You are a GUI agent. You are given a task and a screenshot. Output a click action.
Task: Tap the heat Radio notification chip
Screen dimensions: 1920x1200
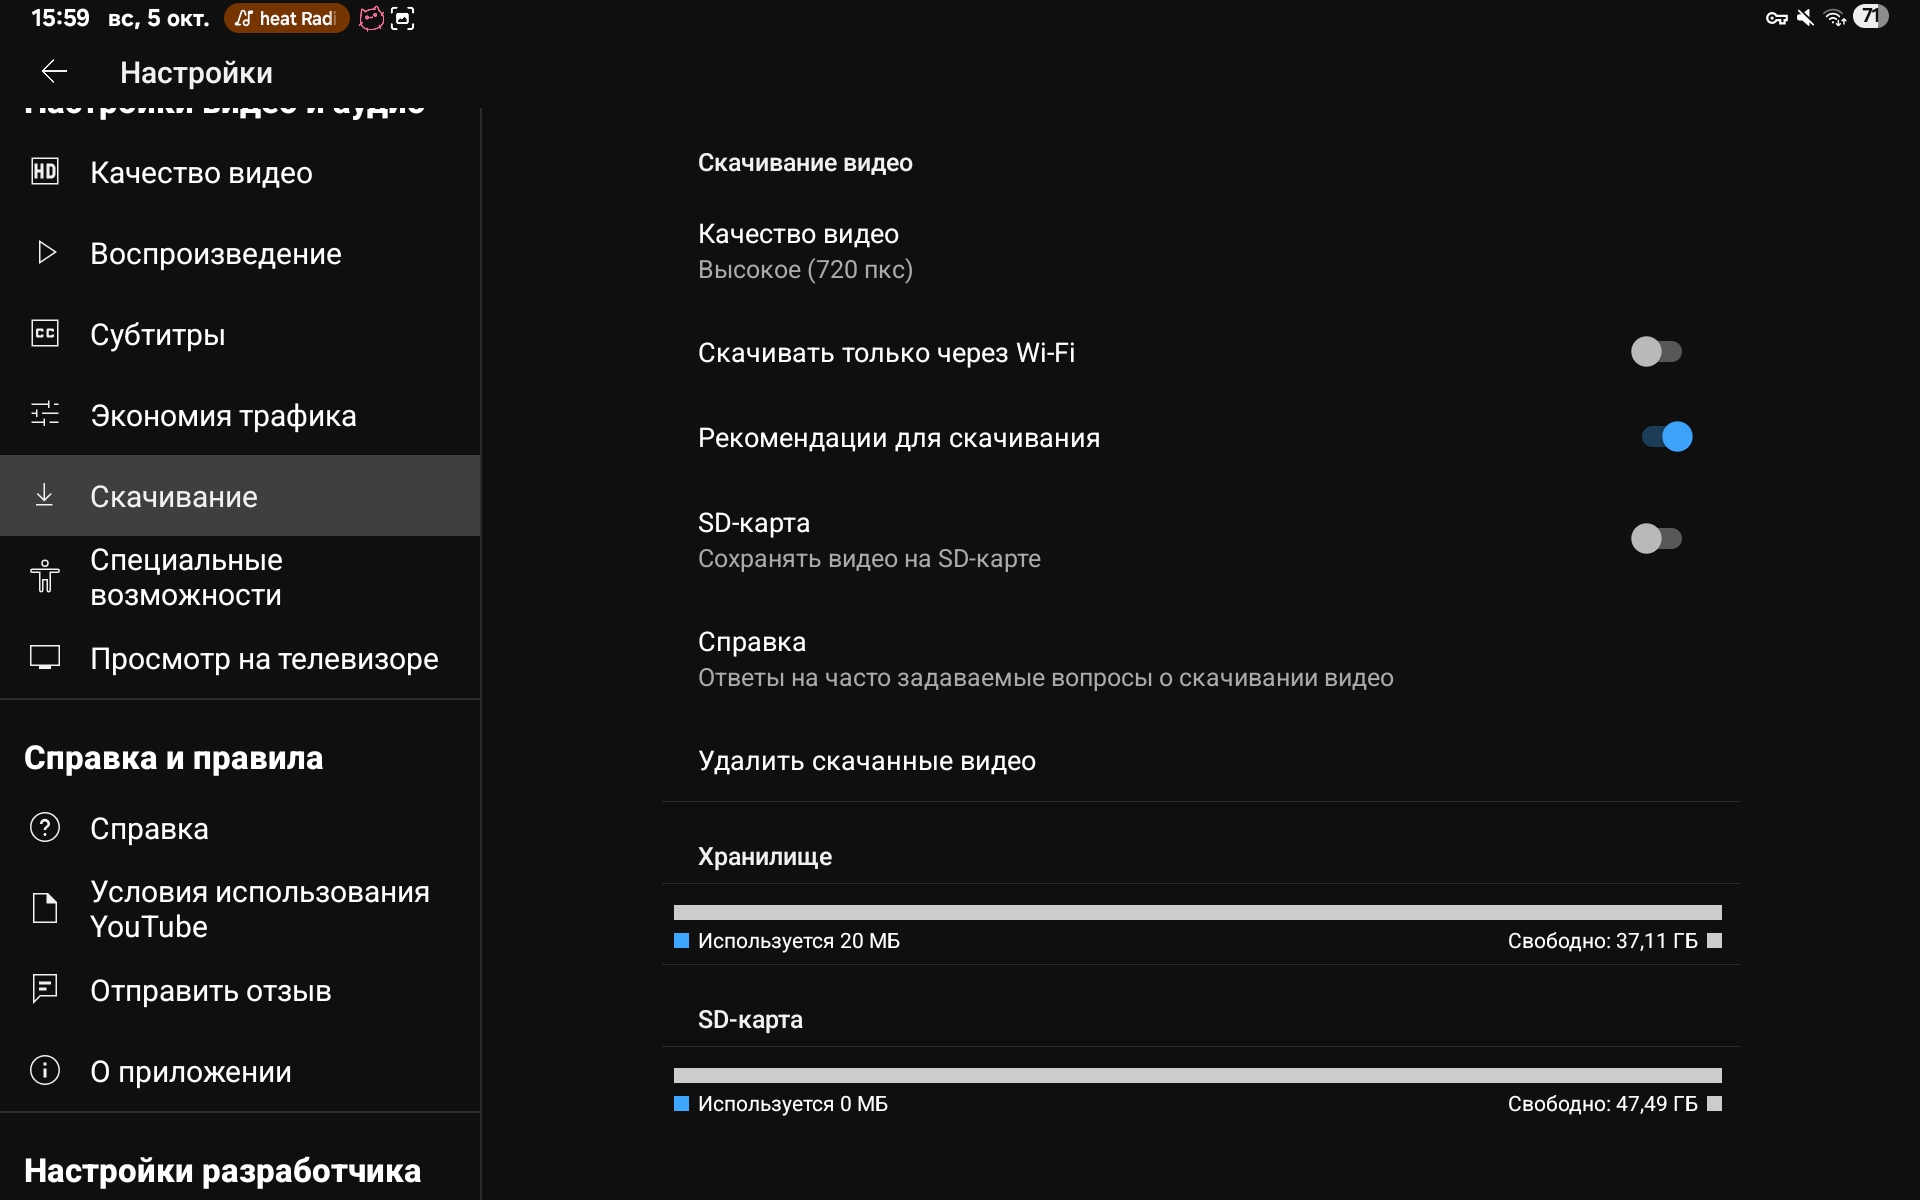286,18
